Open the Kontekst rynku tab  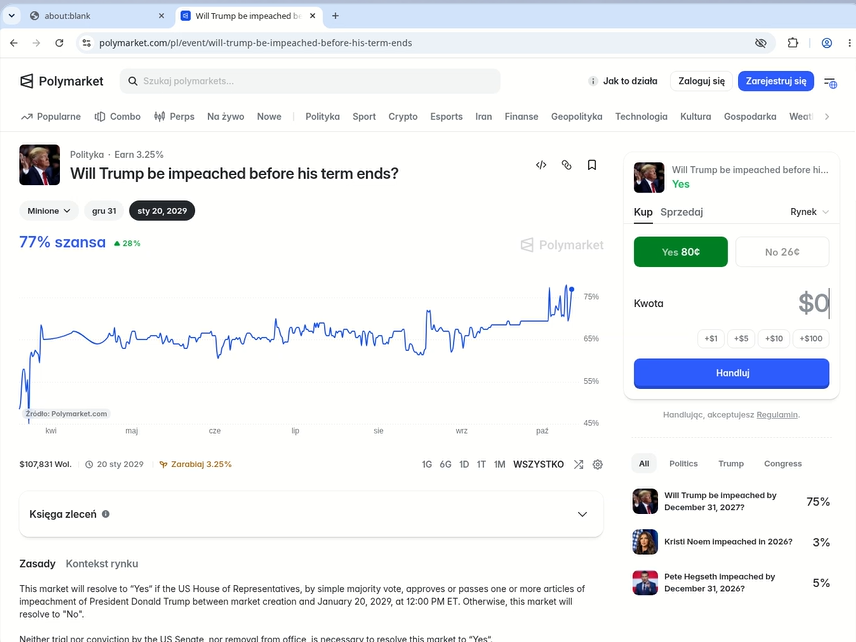coord(102,563)
